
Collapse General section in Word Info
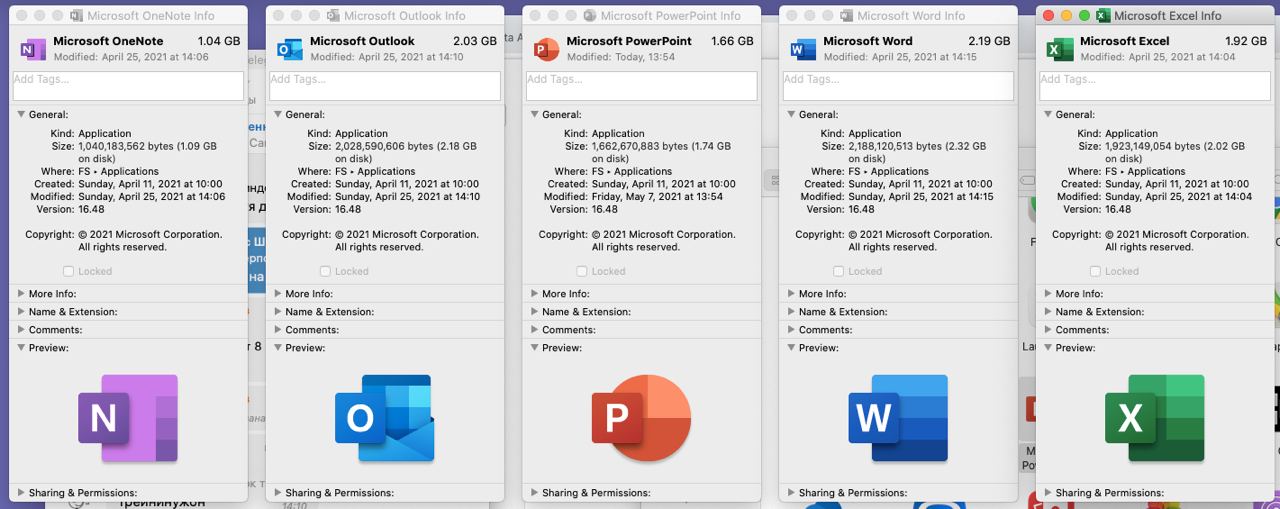790,114
